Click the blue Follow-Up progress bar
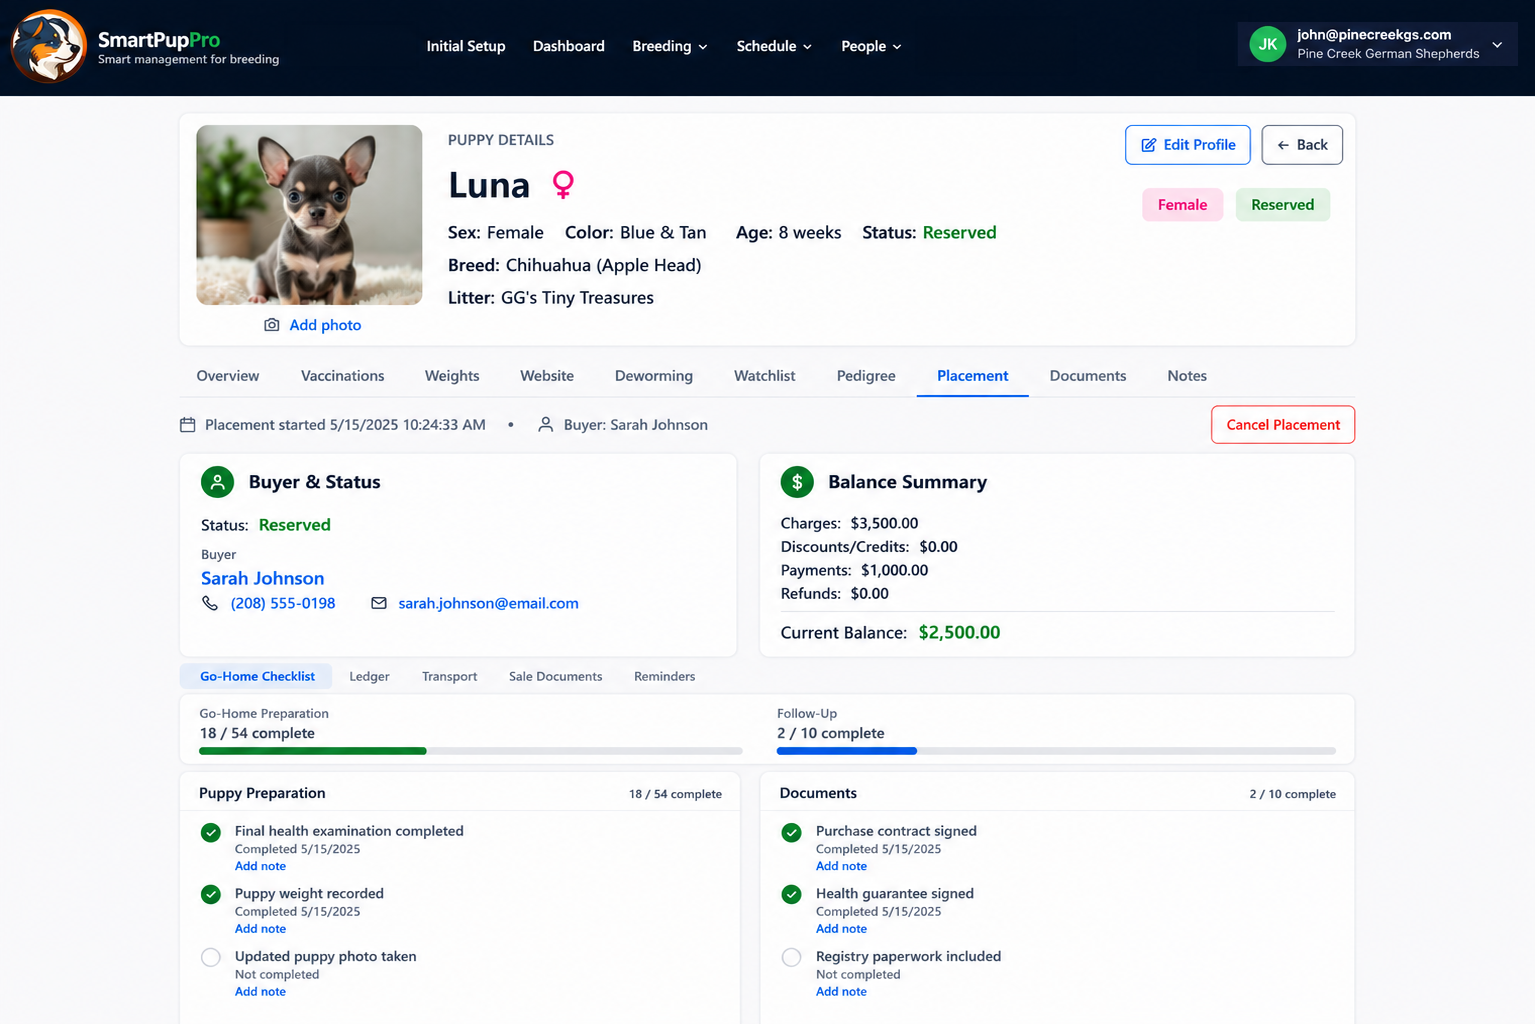Image resolution: width=1535 pixels, height=1024 pixels. (847, 751)
